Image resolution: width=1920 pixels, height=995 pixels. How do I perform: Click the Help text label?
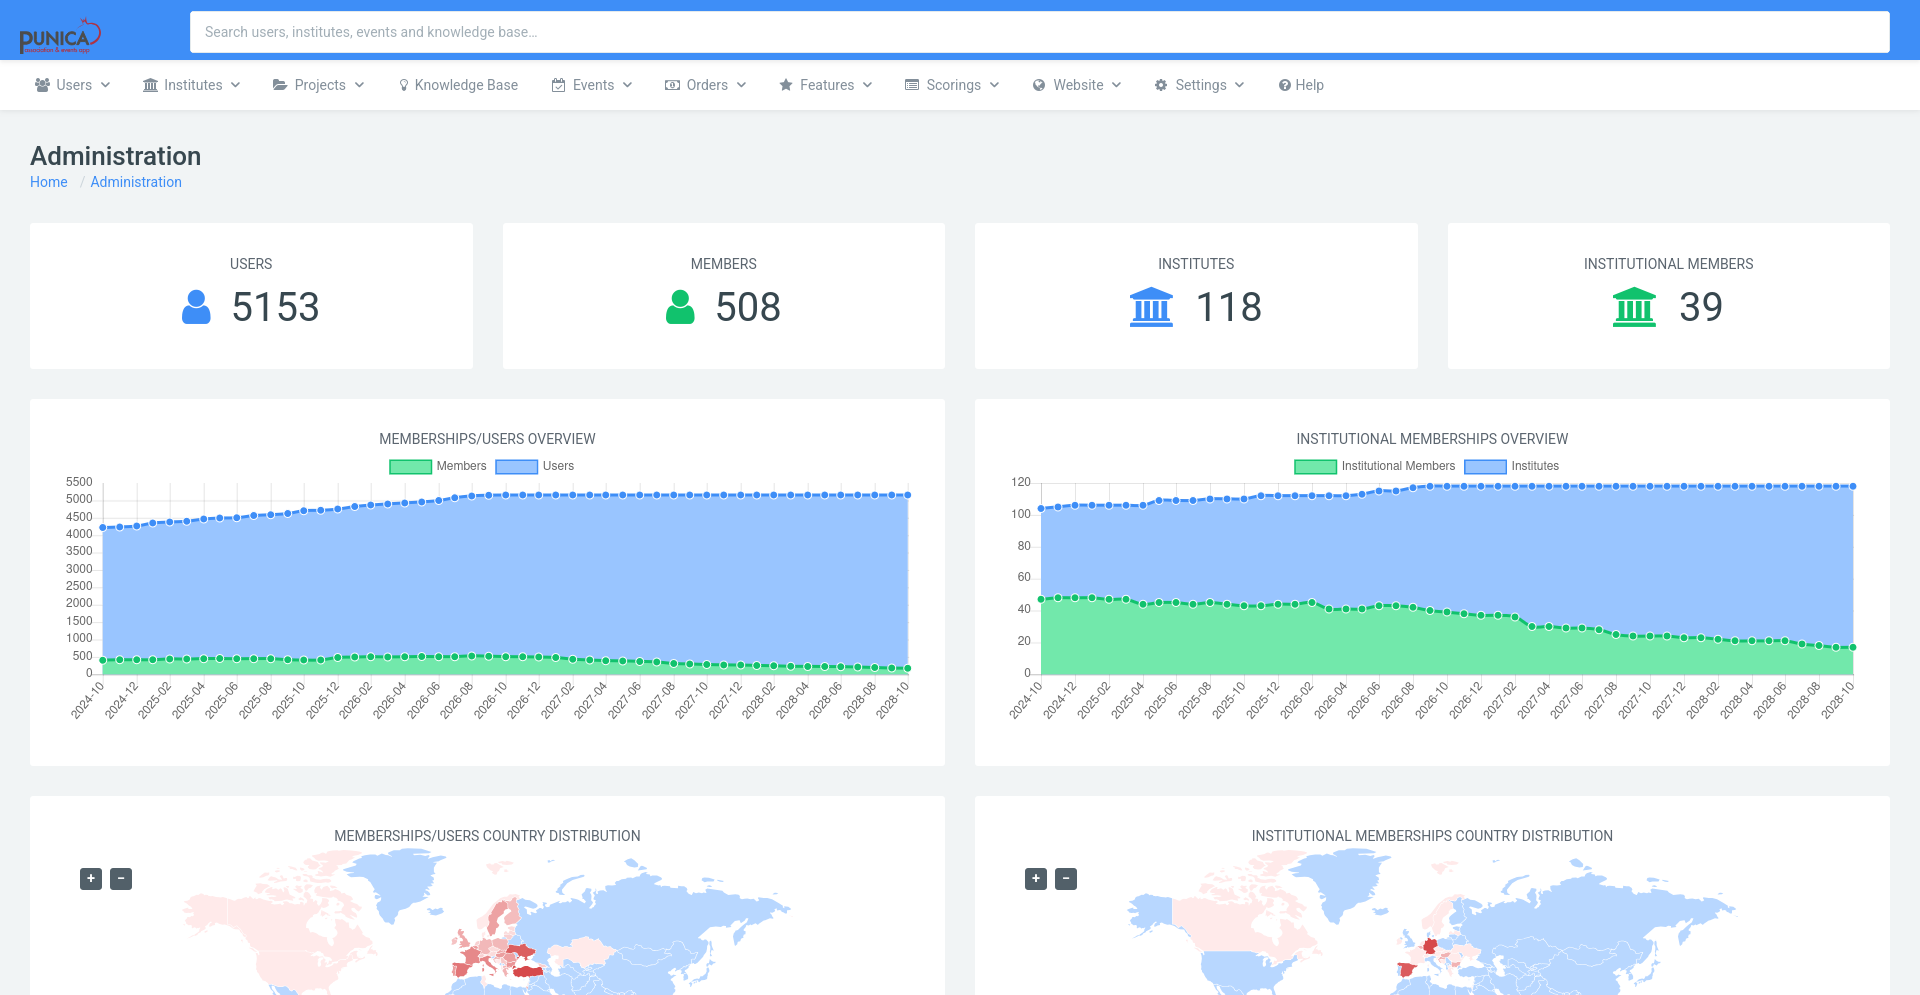coord(1310,85)
